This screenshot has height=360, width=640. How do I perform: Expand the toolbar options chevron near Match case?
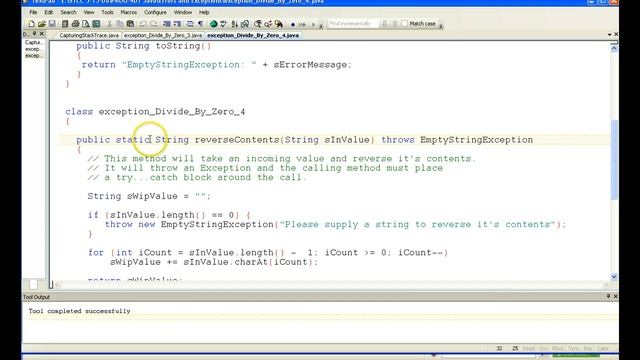pos(441,26)
